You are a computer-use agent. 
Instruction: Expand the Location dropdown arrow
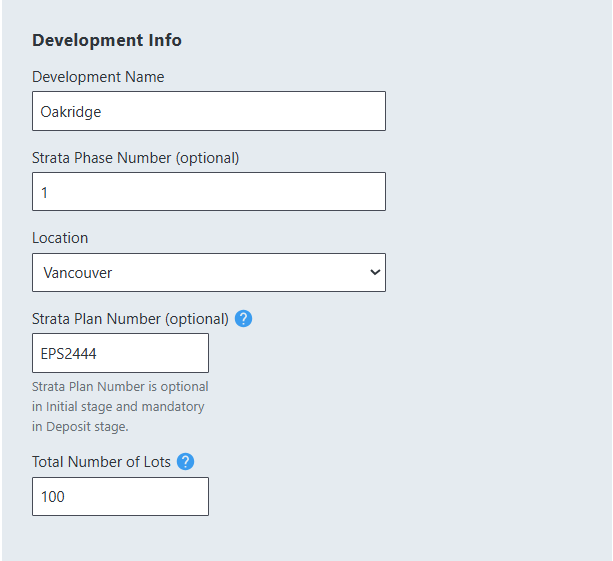tap(374, 272)
